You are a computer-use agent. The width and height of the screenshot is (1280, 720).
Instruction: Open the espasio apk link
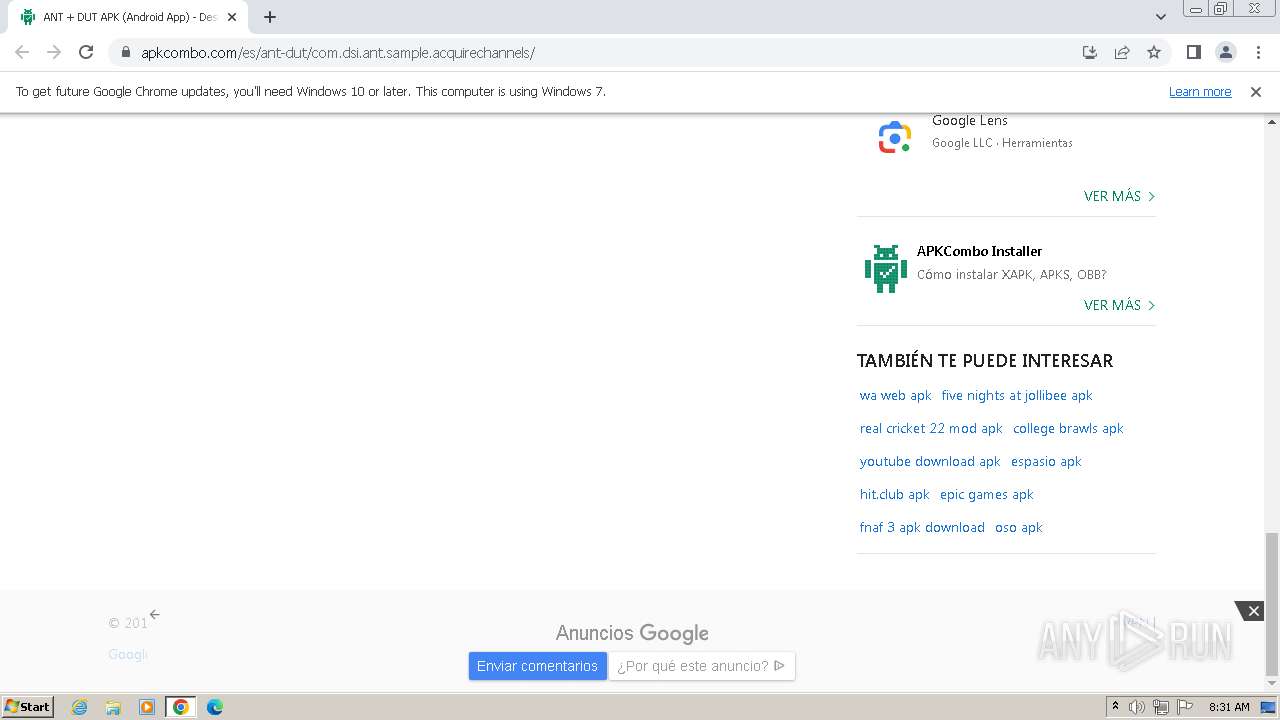click(x=1046, y=461)
